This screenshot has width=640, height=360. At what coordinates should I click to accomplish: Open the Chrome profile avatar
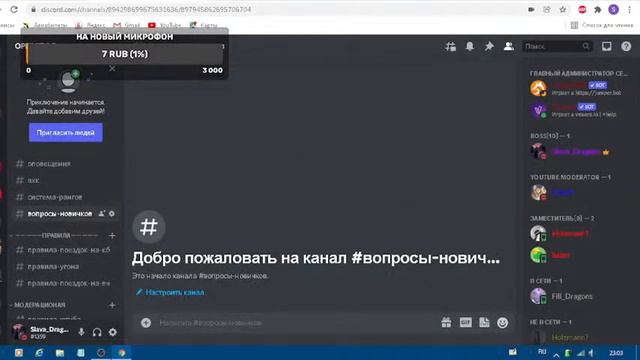(613, 9)
